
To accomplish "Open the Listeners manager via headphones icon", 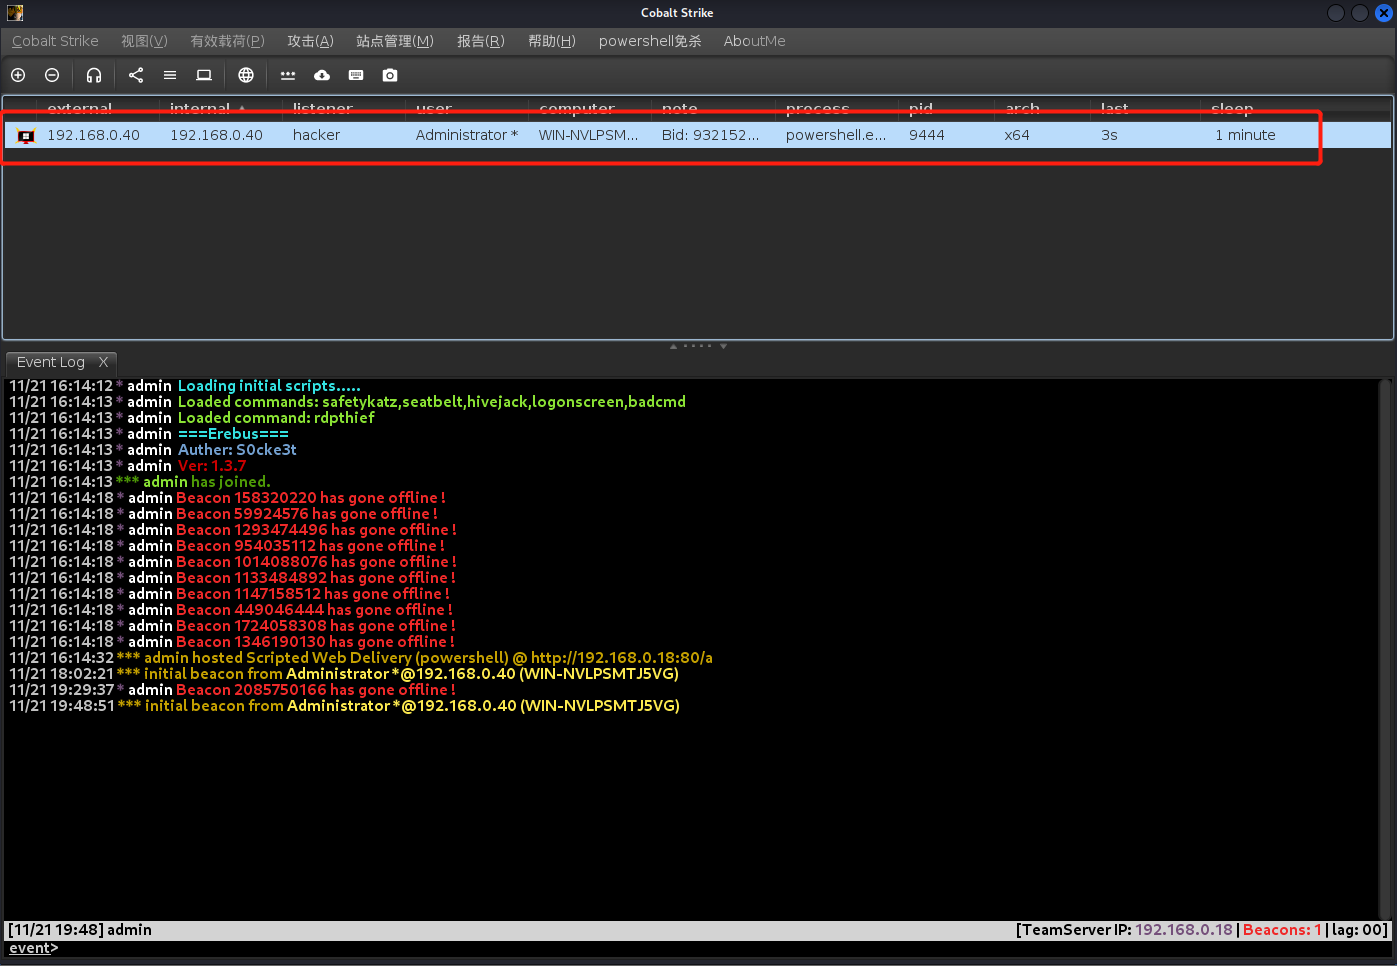I will [94, 75].
